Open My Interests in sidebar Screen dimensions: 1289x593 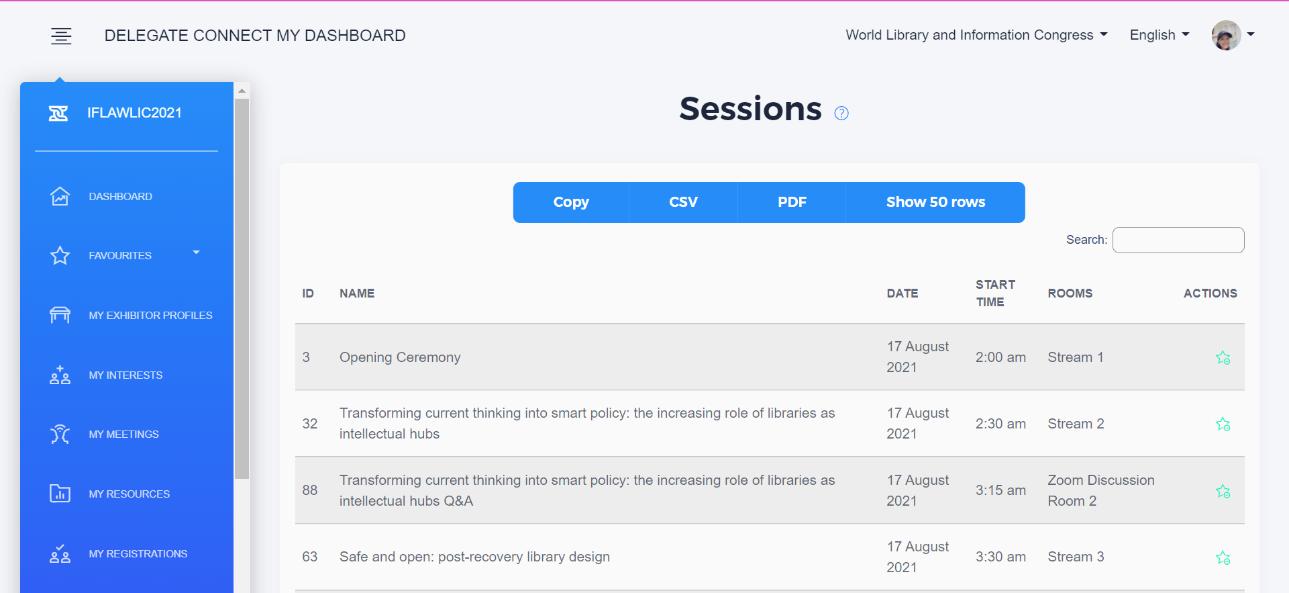[125, 375]
